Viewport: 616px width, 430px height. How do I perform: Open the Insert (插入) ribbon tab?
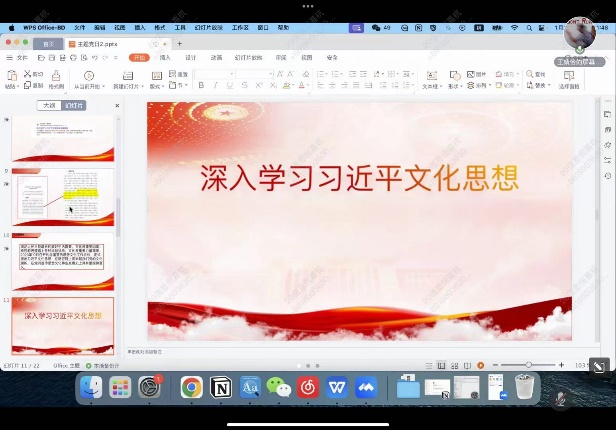pos(164,58)
